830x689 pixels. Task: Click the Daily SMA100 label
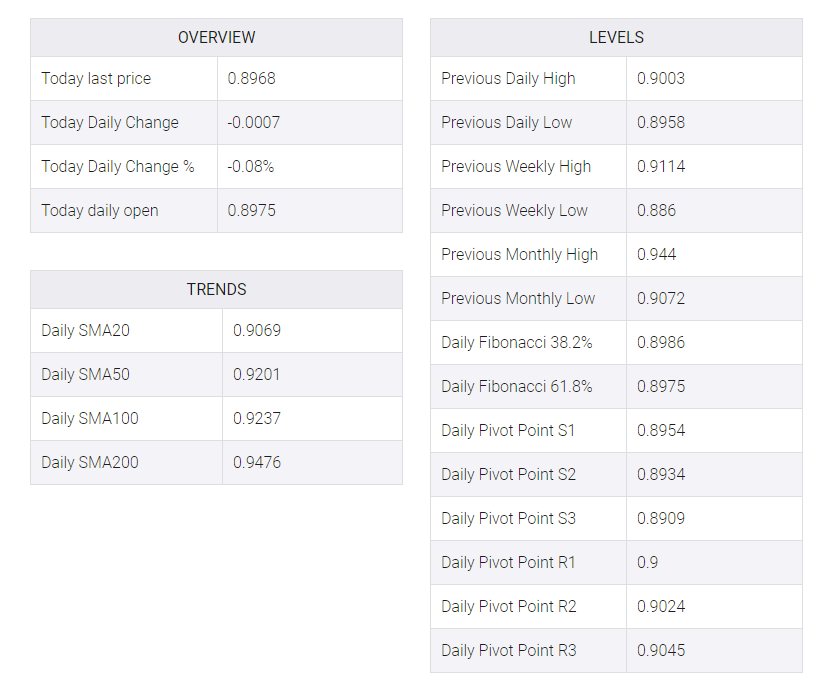(90, 418)
